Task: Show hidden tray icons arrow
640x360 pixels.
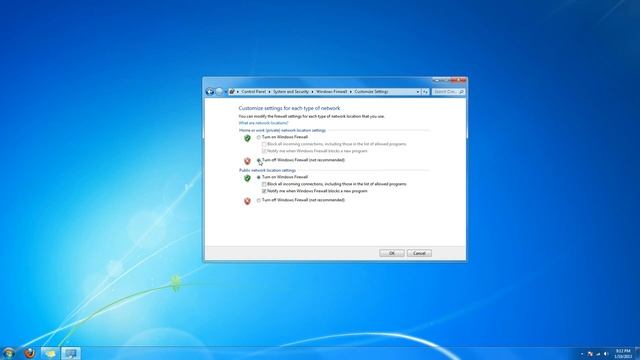Action: [x=582, y=354]
